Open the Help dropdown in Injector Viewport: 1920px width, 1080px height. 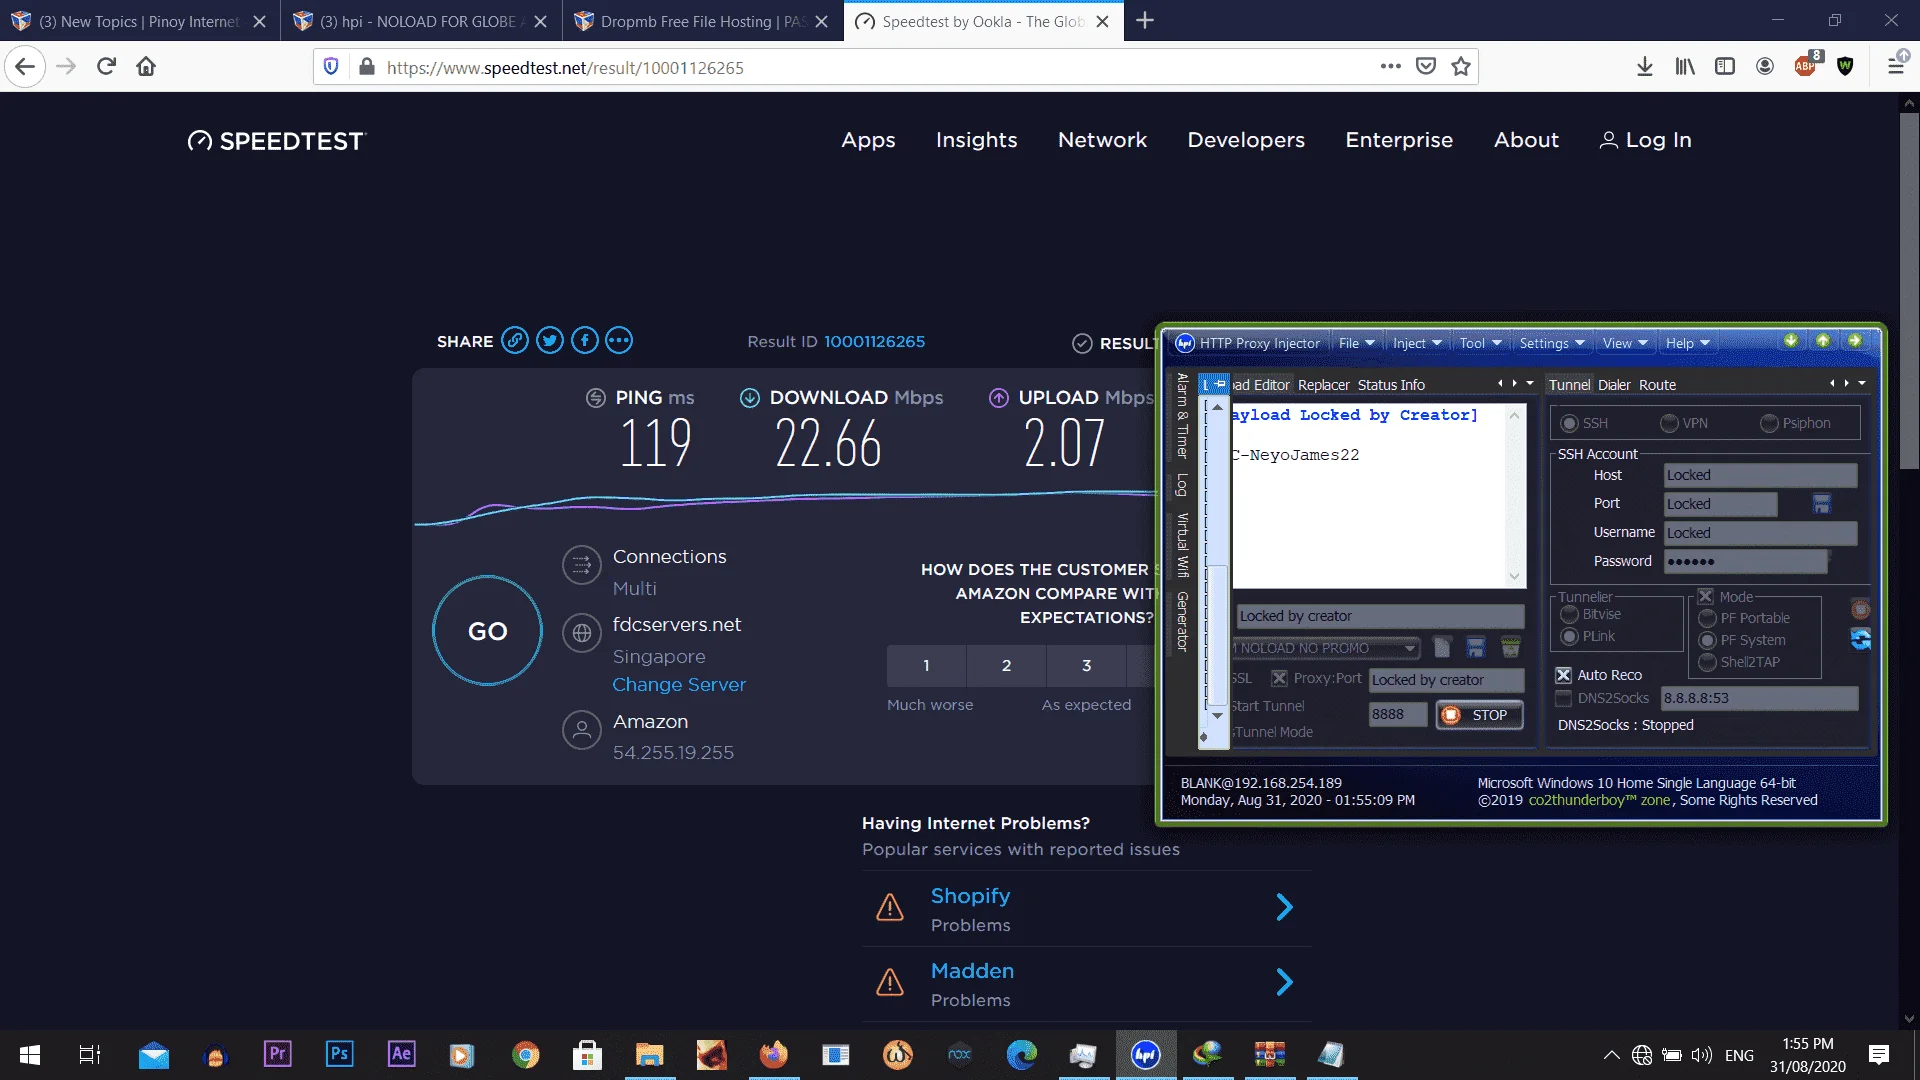coord(1687,344)
